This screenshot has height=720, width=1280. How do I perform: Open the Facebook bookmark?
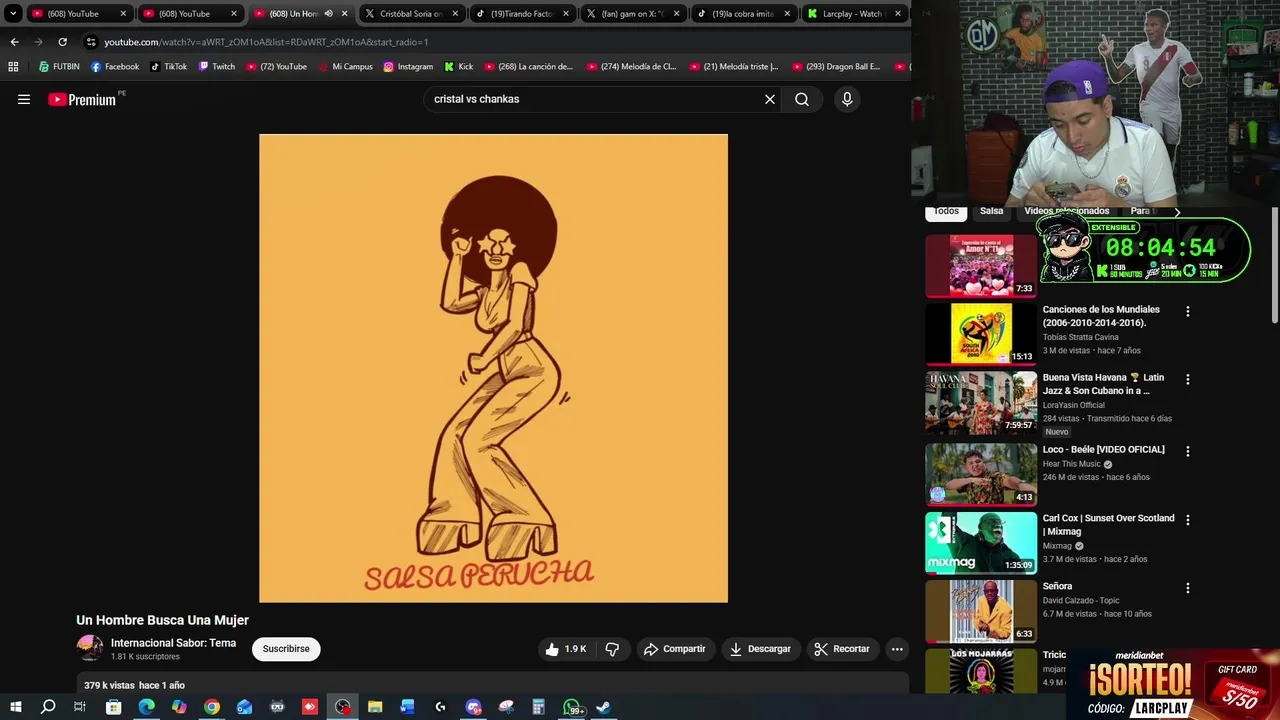(115, 67)
